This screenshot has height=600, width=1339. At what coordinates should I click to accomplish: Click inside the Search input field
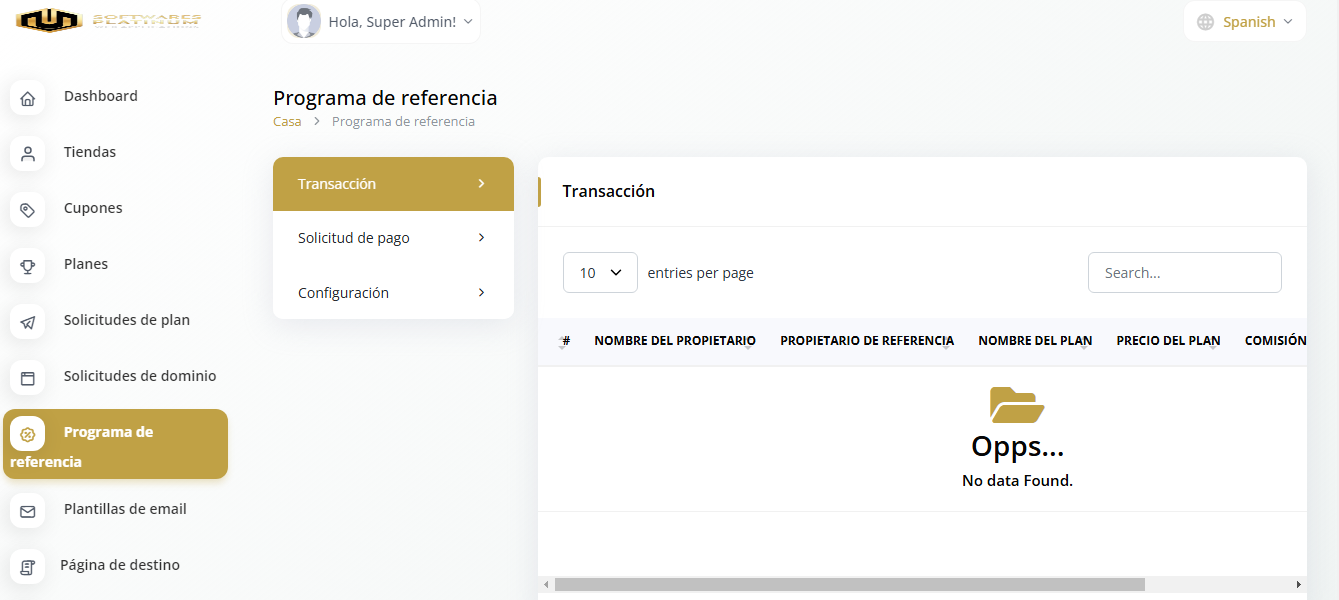point(1184,273)
